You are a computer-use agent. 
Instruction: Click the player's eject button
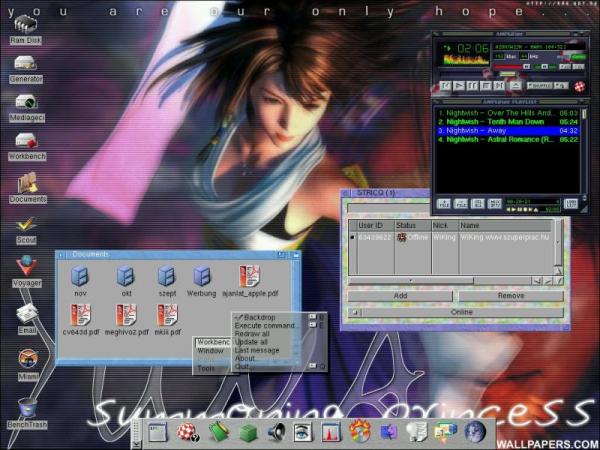515,86
